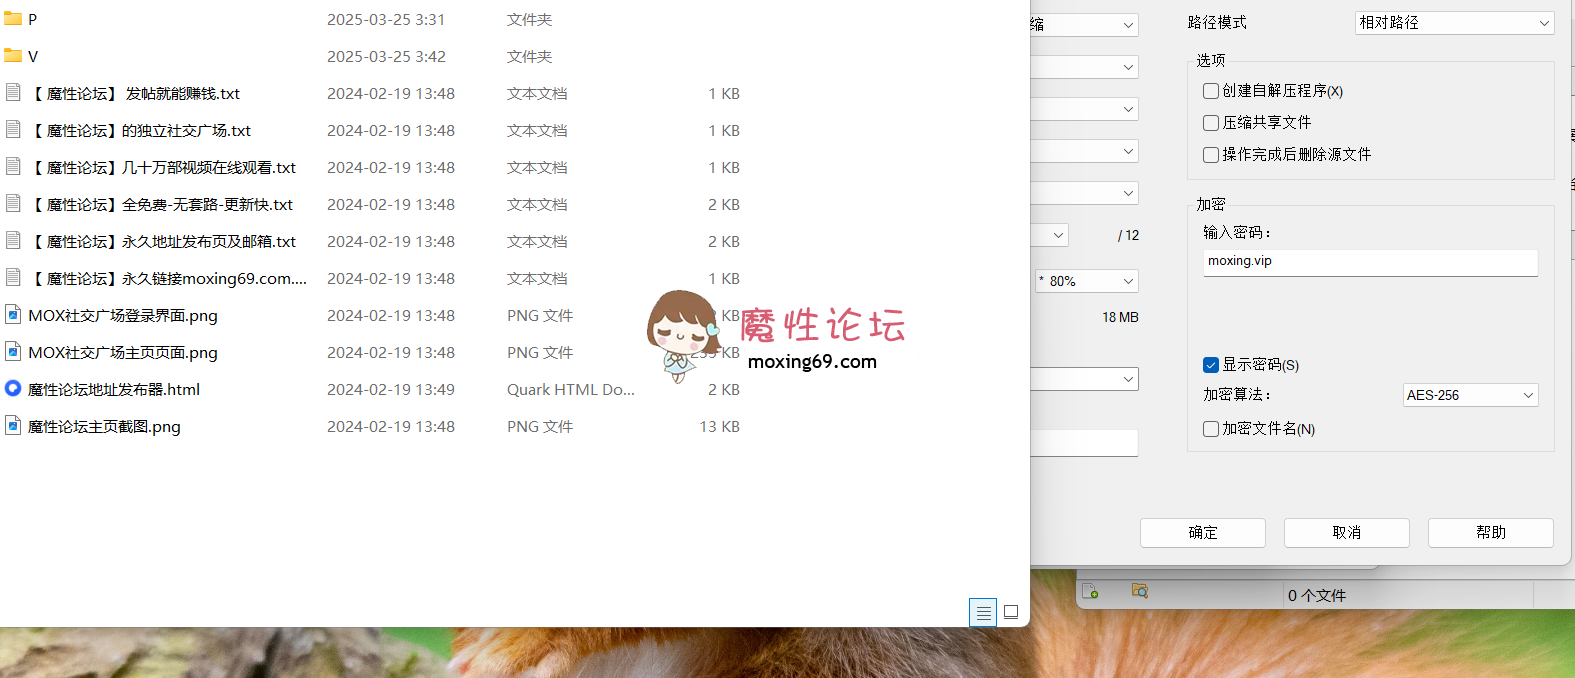The width and height of the screenshot is (1575, 678).
Task: Enable 创建自解压程序 checkbox
Action: tap(1211, 91)
